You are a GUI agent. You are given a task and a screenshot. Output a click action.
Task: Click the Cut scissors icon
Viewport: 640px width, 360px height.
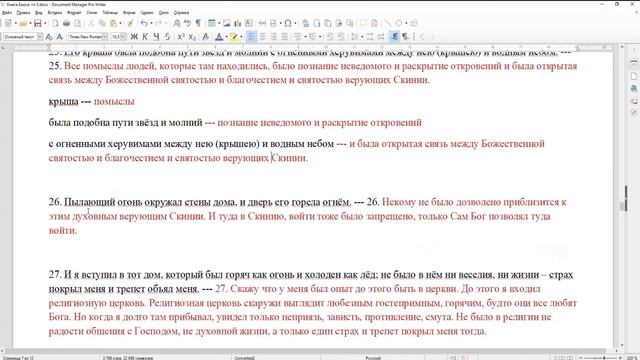pos(91,23)
